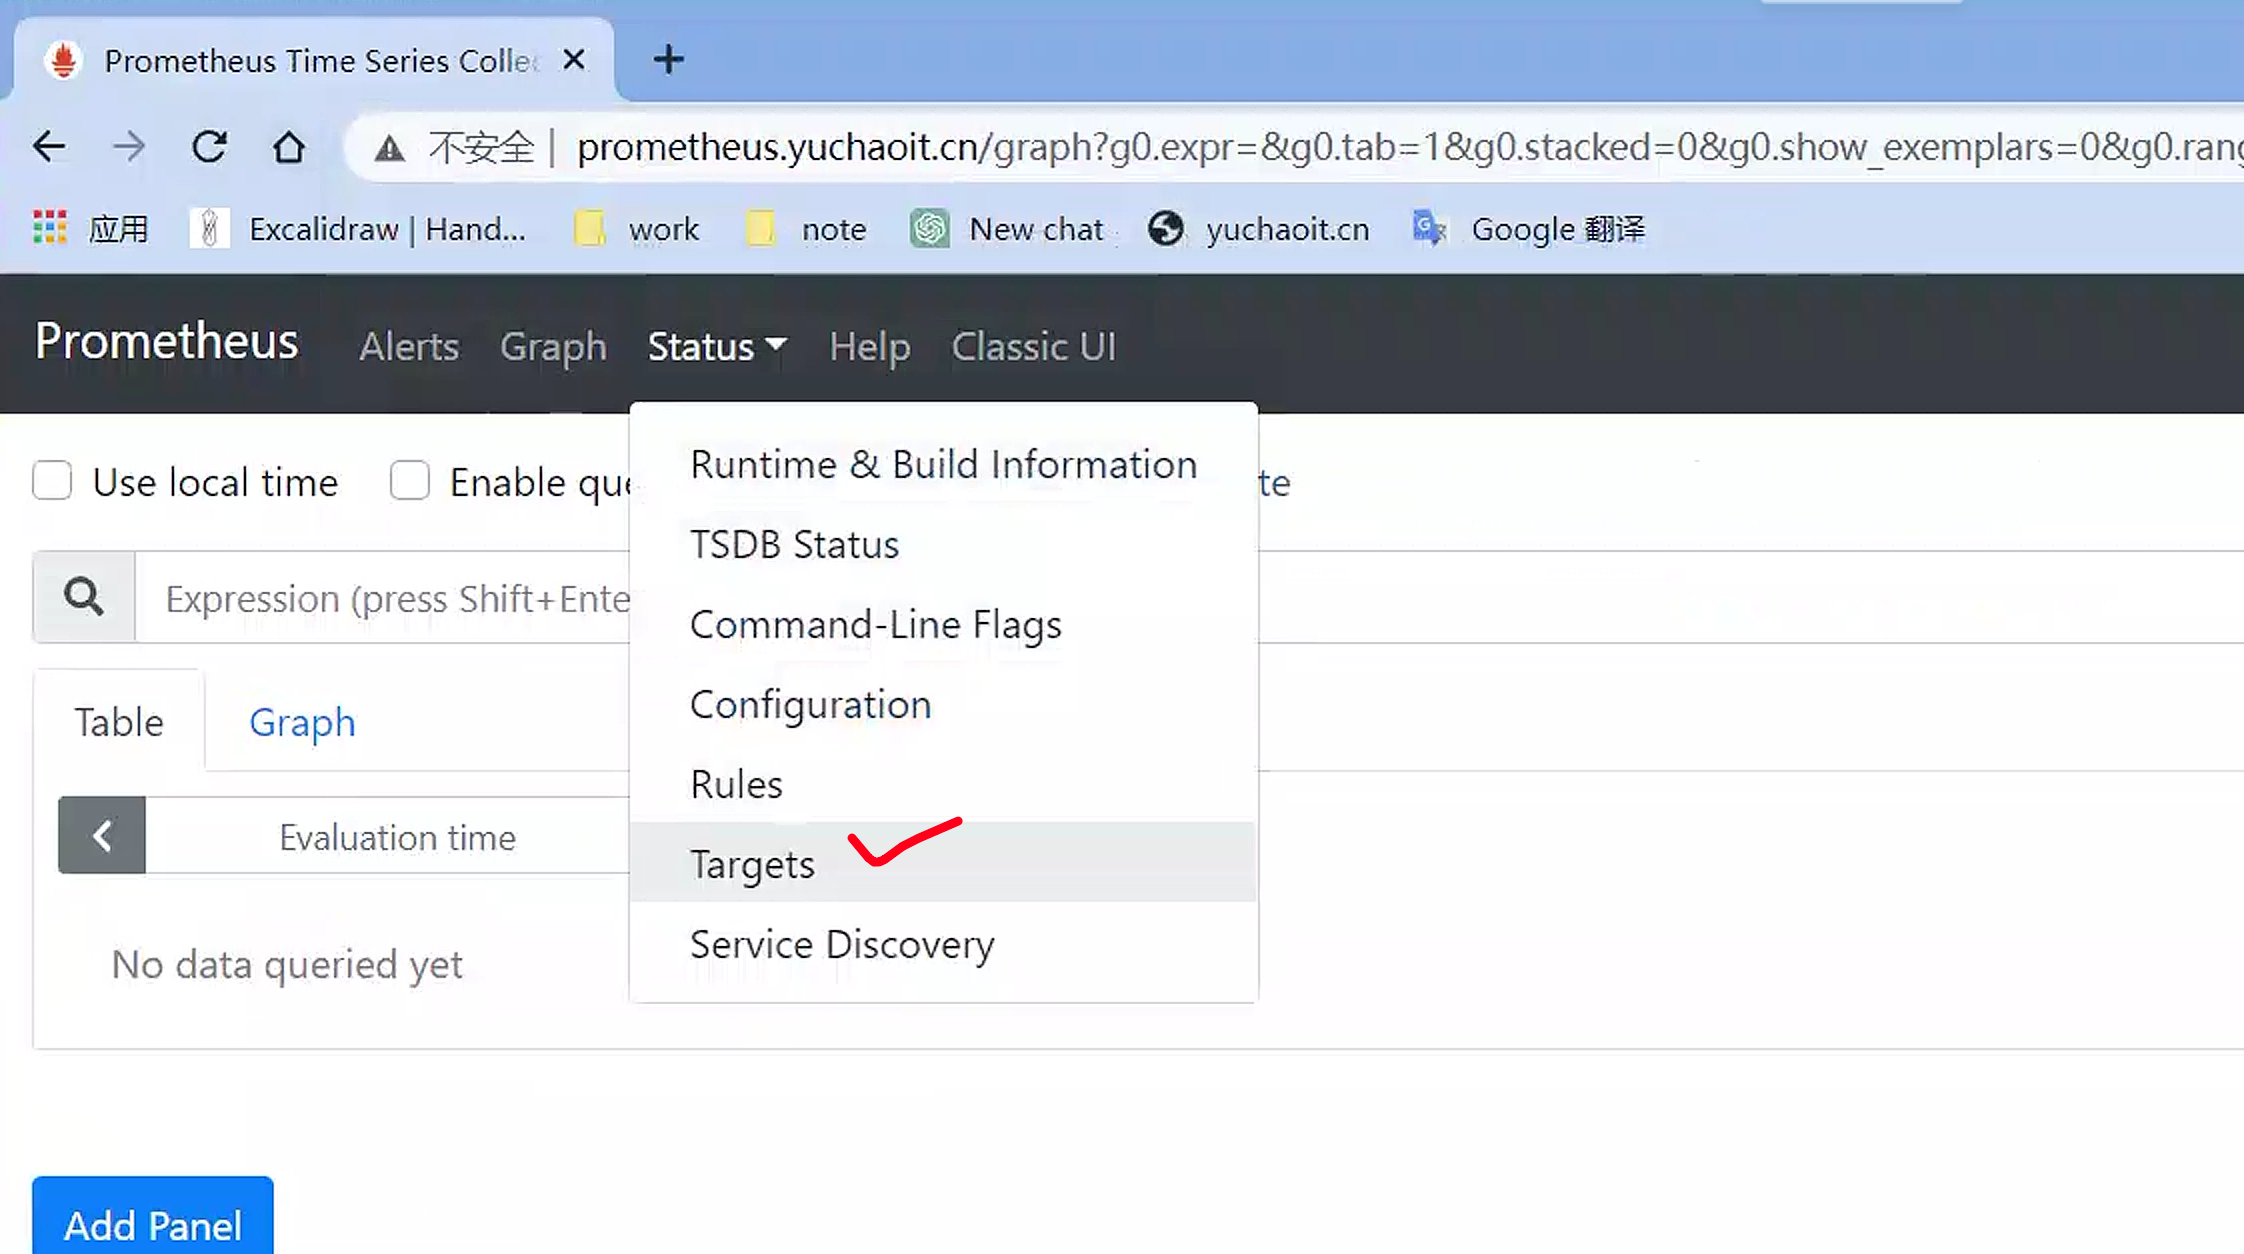Open the work bookmarks folder
This screenshot has width=2244, height=1254.
637,229
